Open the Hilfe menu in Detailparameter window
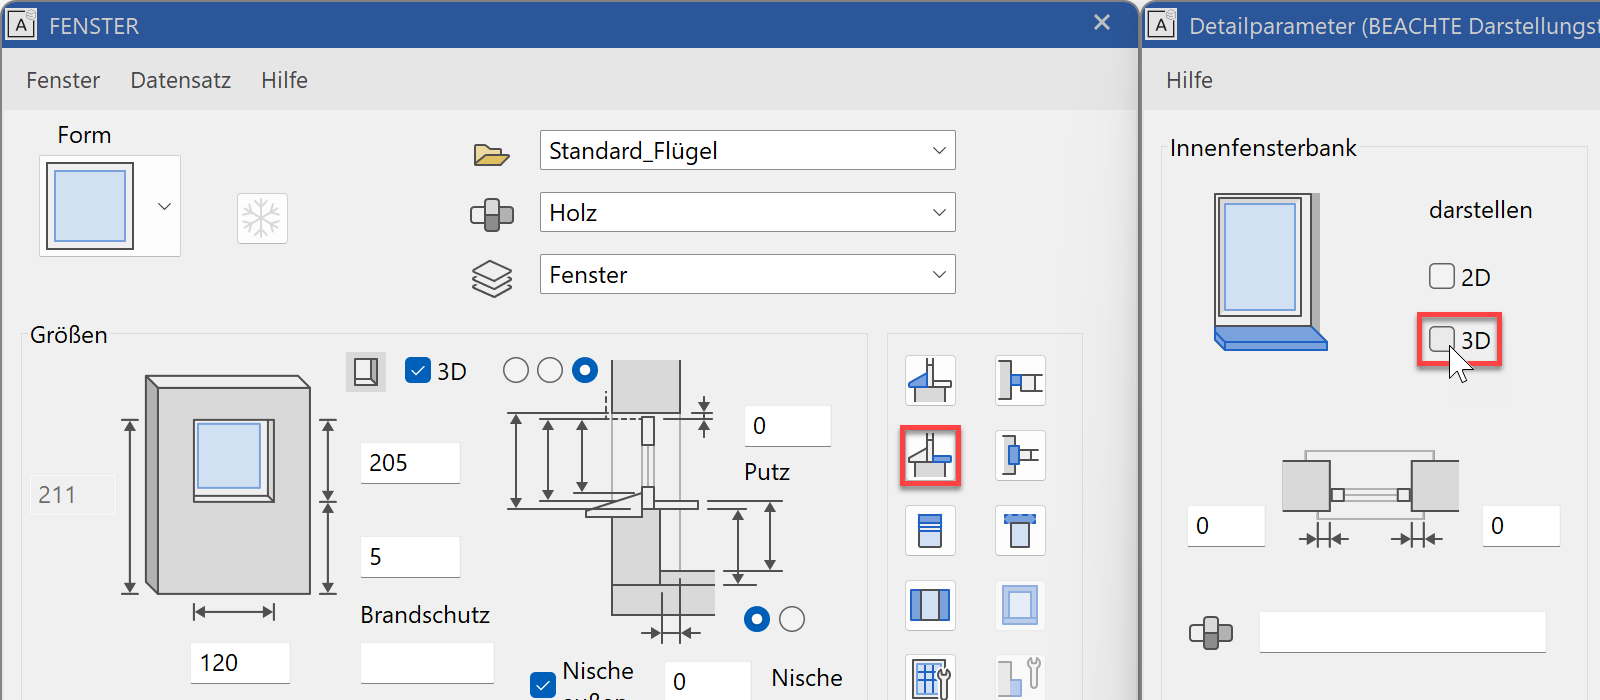This screenshot has width=1600, height=700. pos(1189,80)
